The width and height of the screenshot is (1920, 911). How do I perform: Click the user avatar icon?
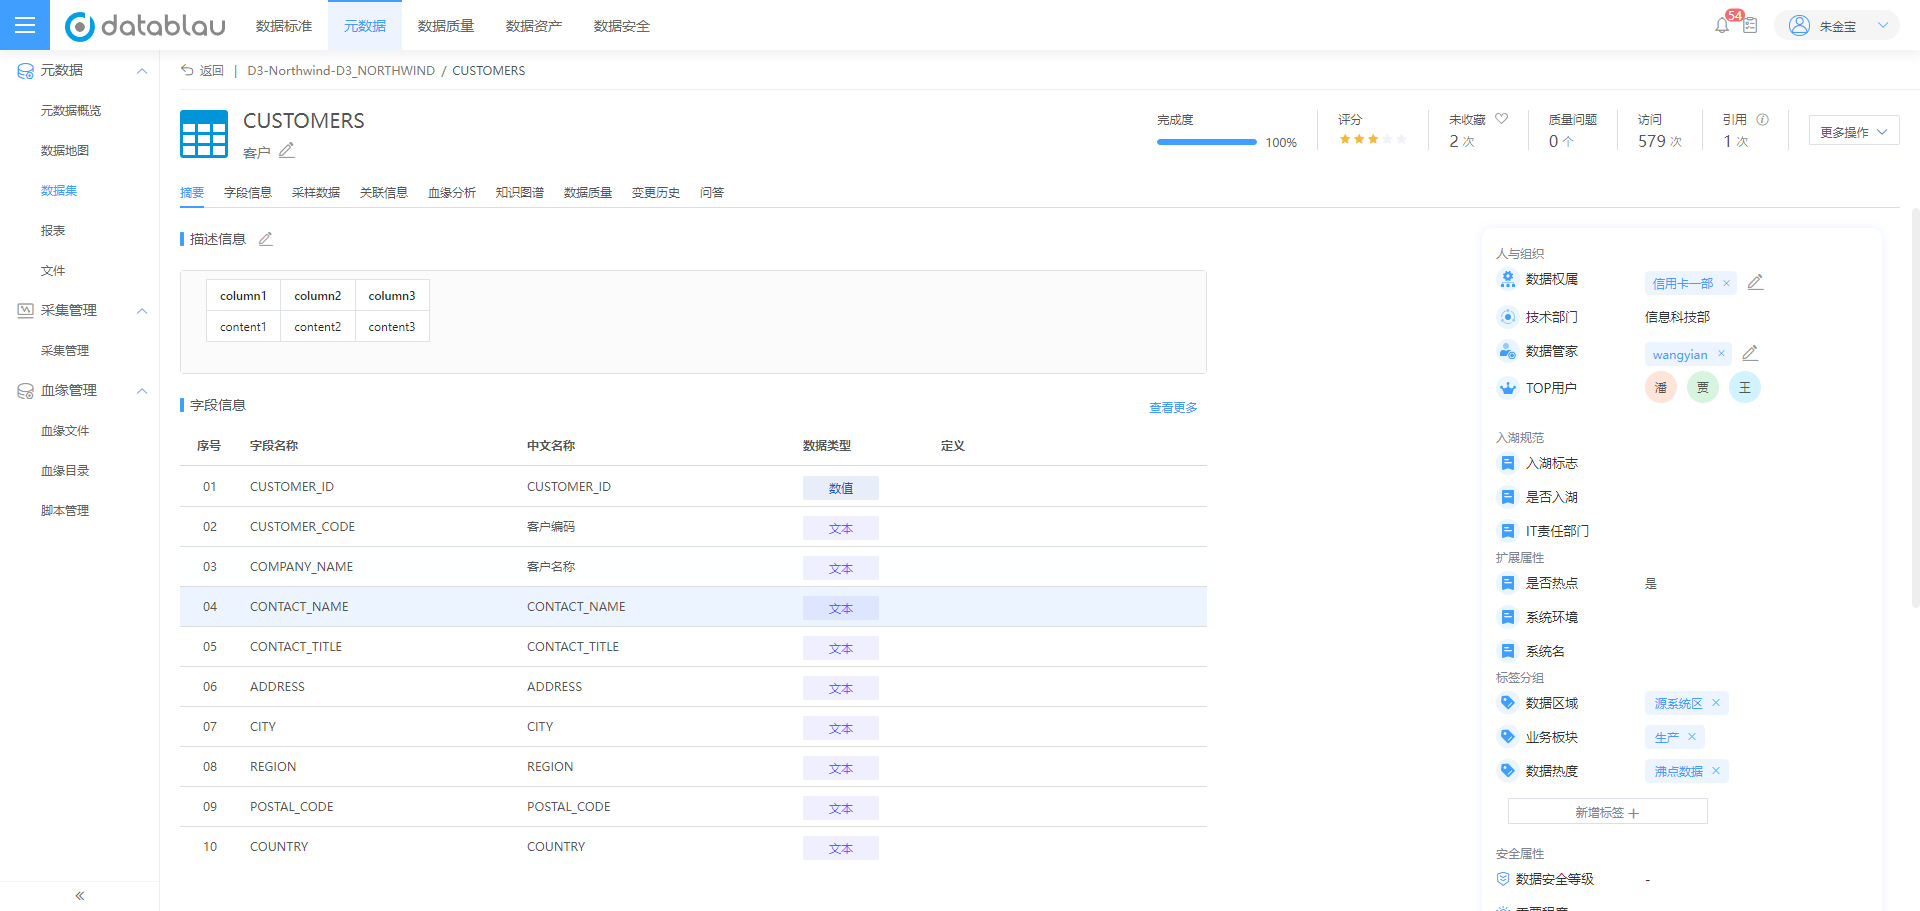tap(1799, 26)
